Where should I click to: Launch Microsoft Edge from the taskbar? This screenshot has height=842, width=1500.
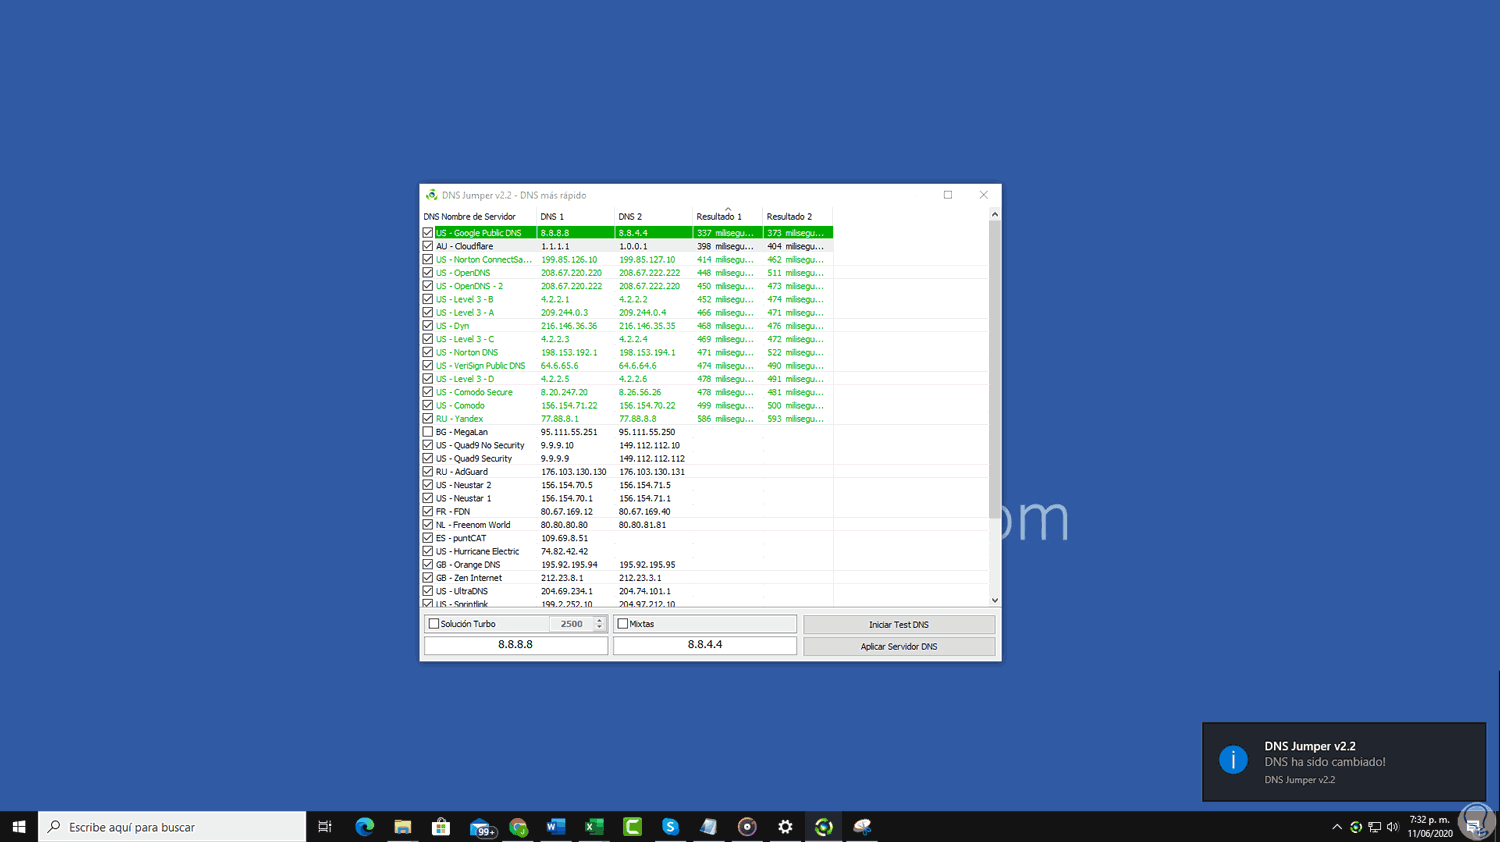pos(364,827)
